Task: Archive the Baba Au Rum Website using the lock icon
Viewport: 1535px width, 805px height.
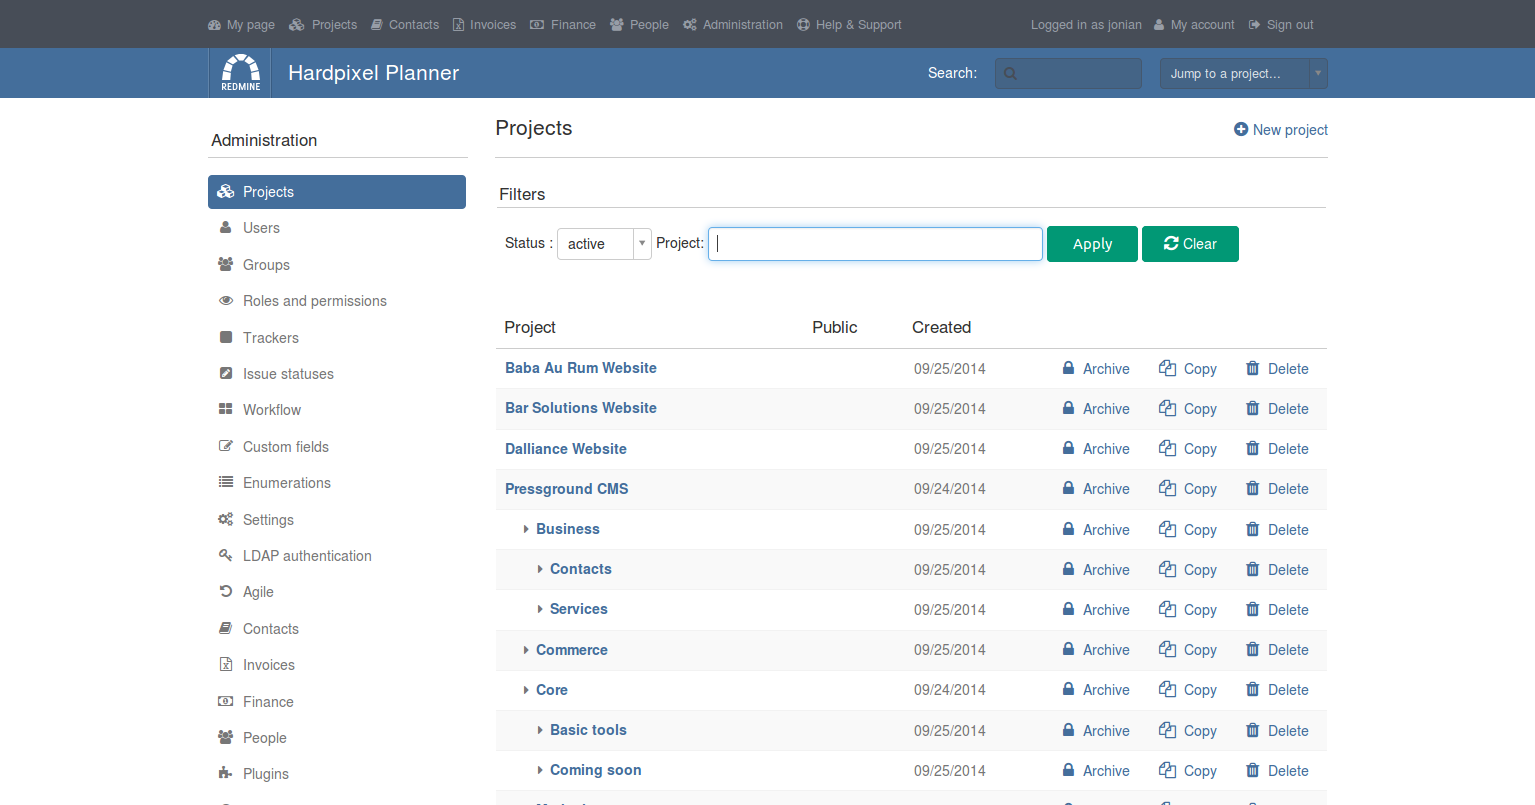Action: [1068, 368]
